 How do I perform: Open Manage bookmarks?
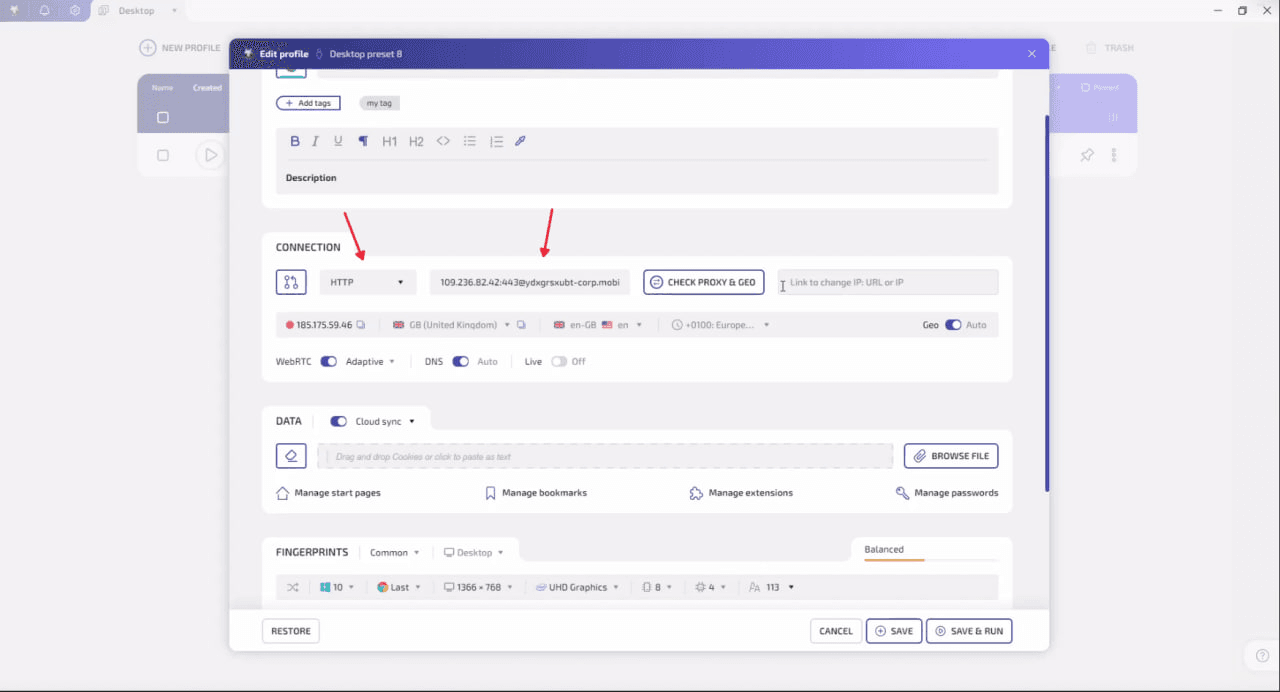point(536,493)
